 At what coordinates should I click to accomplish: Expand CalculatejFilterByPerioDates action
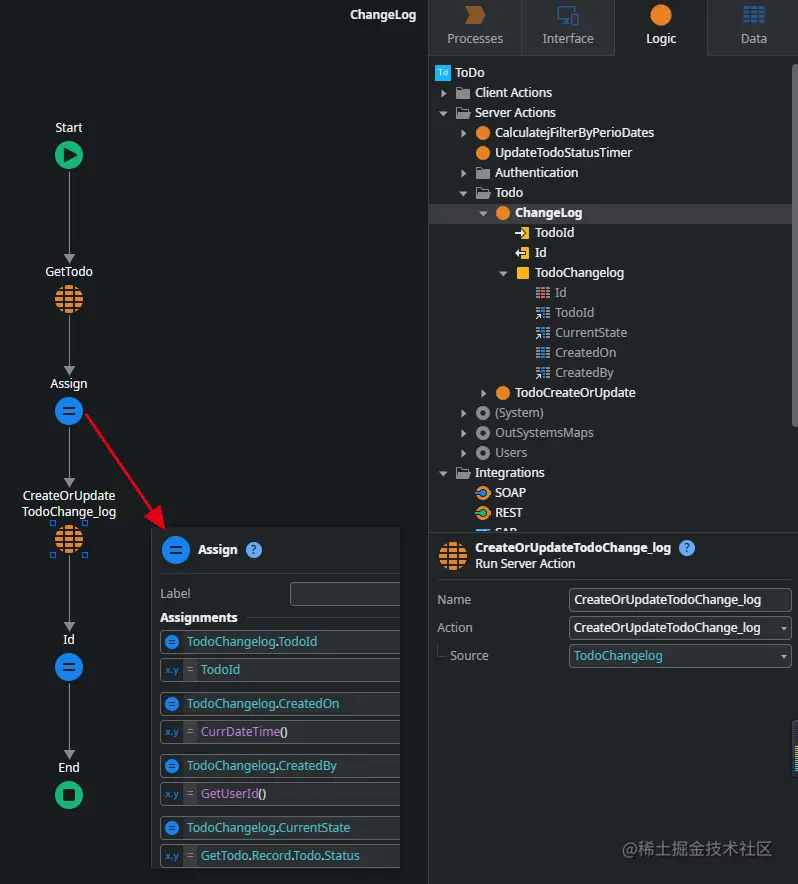464,133
